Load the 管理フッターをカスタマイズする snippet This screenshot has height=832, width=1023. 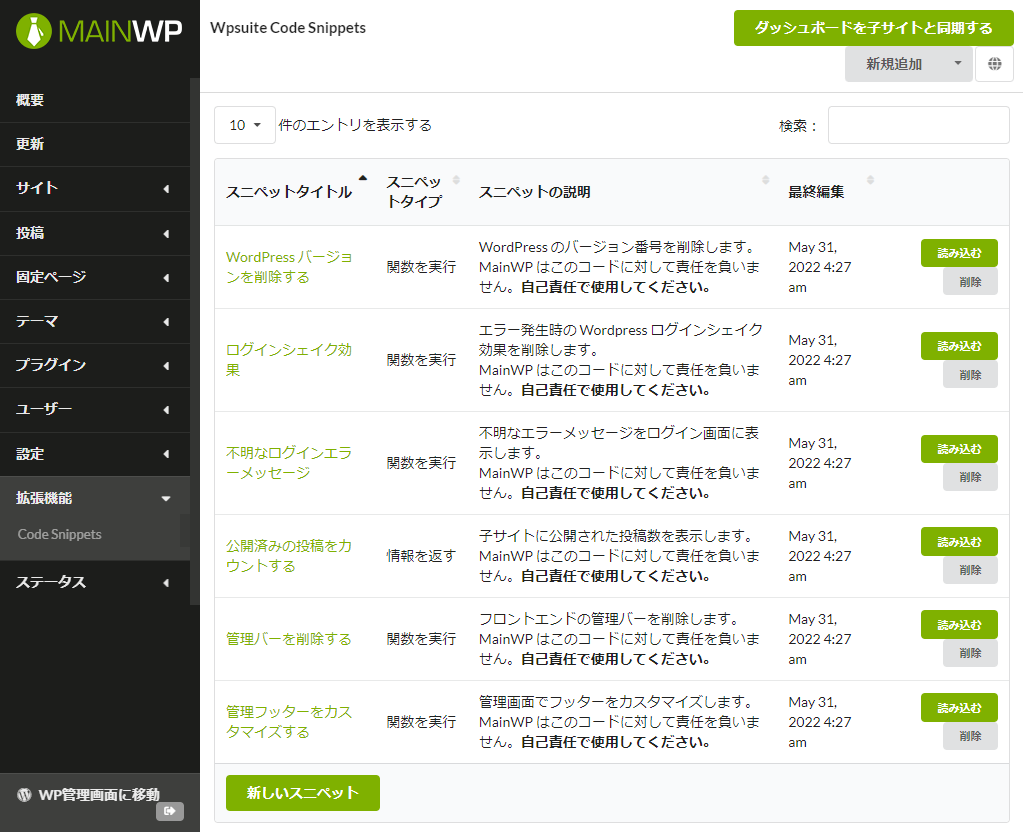tap(959, 707)
